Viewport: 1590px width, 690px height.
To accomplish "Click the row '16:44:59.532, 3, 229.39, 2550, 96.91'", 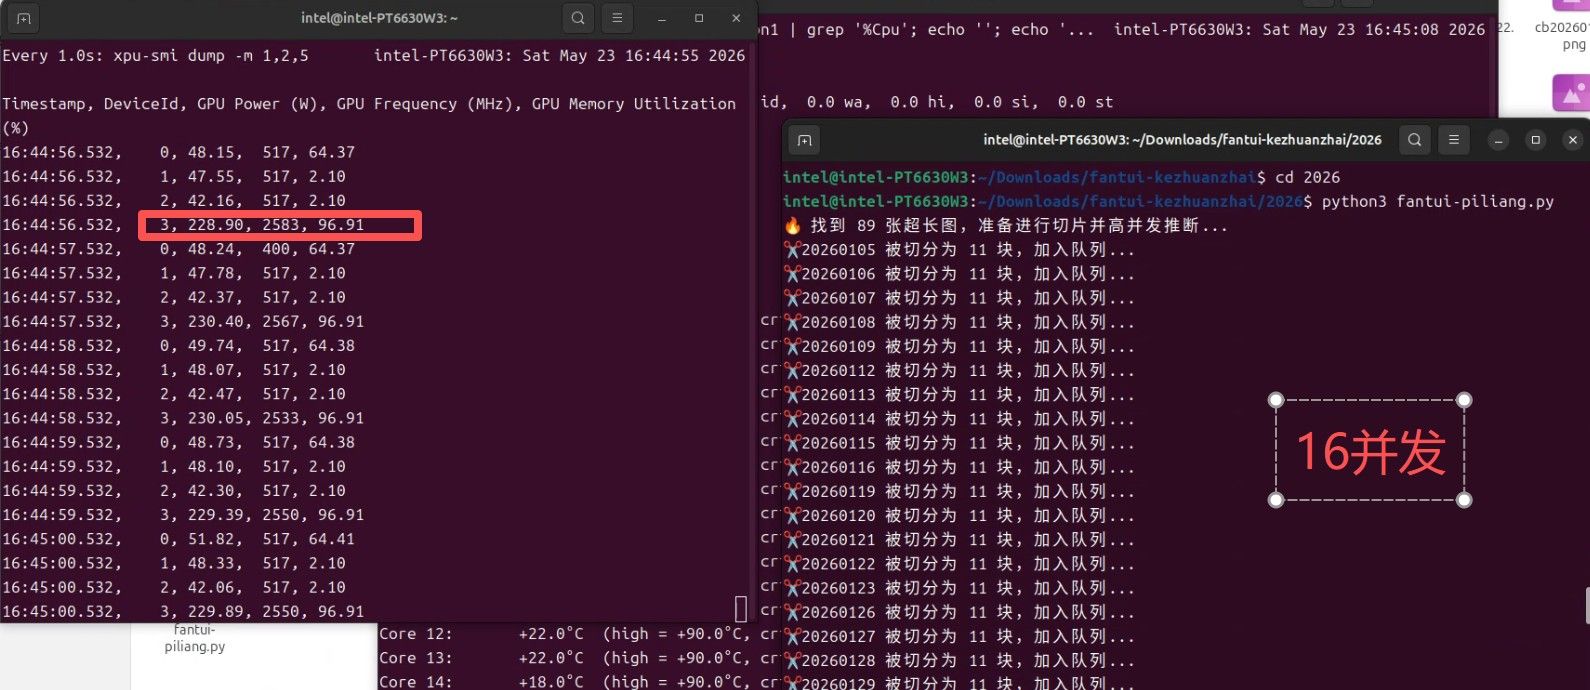I will click(x=183, y=515).
